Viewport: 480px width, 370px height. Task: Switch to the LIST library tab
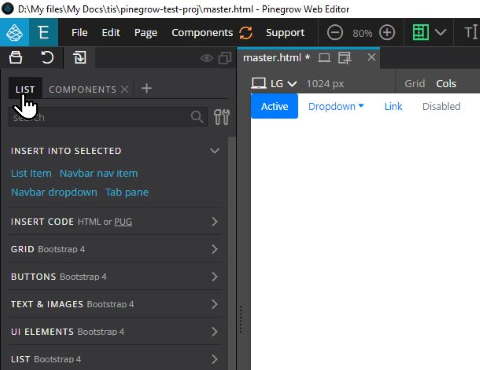pos(25,89)
